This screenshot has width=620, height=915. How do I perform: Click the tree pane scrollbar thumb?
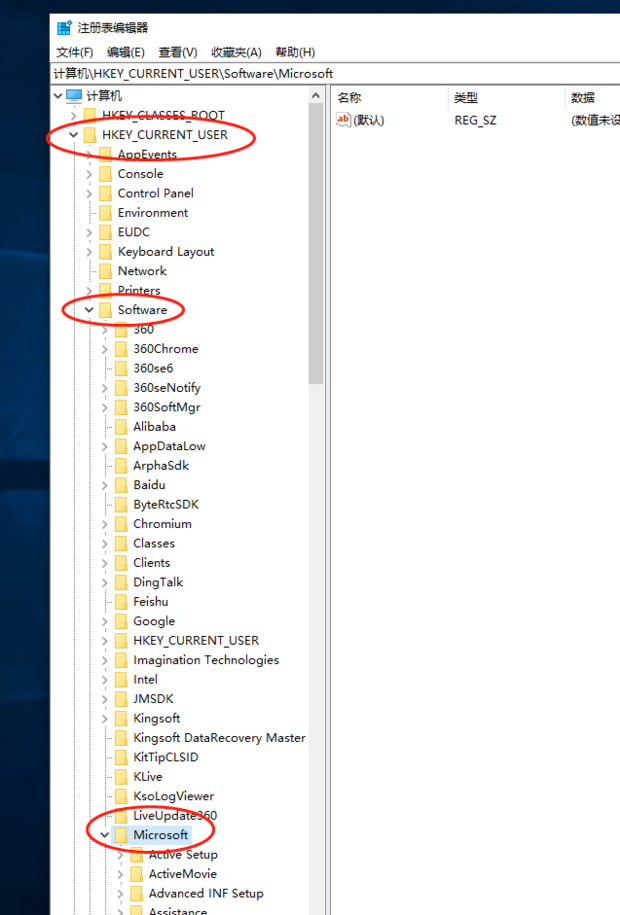[316, 243]
